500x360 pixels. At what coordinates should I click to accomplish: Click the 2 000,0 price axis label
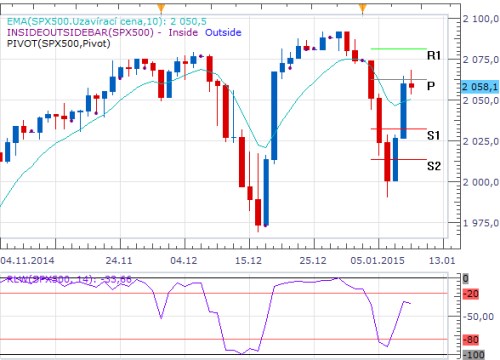[481, 182]
